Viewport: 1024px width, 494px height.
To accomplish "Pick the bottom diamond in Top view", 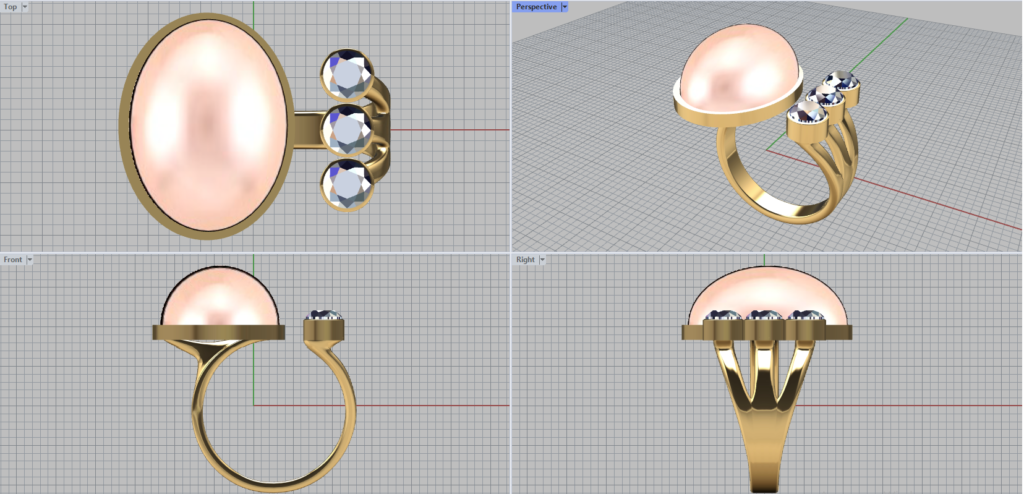I will [346, 183].
